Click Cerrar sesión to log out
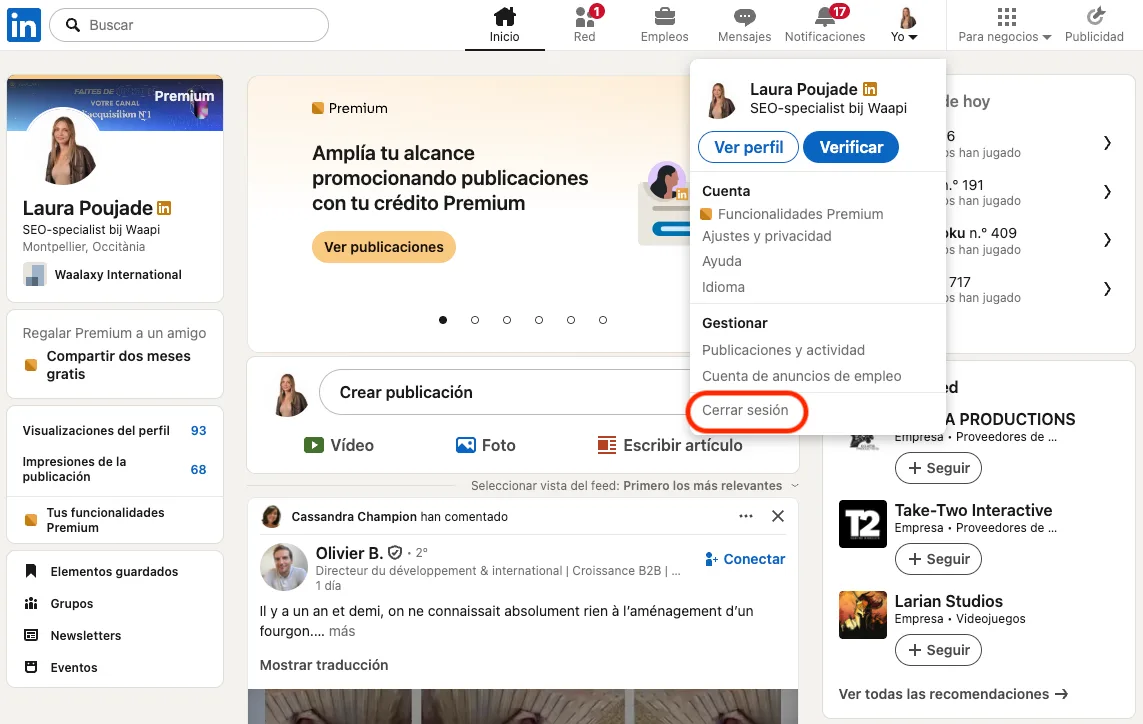Image resolution: width=1143 pixels, height=724 pixels. 745,410
